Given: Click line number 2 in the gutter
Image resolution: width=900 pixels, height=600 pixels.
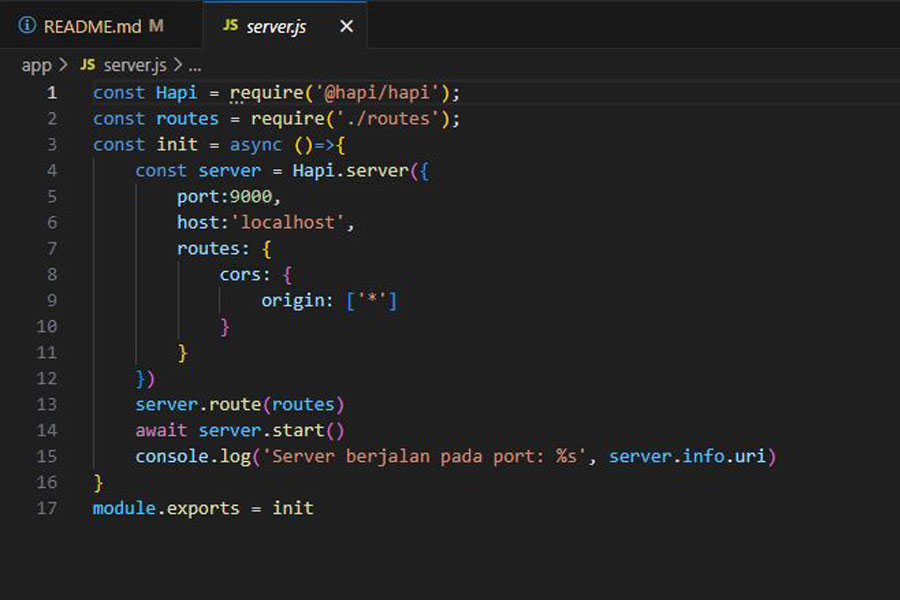Looking at the screenshot, I should coord(52,118).
